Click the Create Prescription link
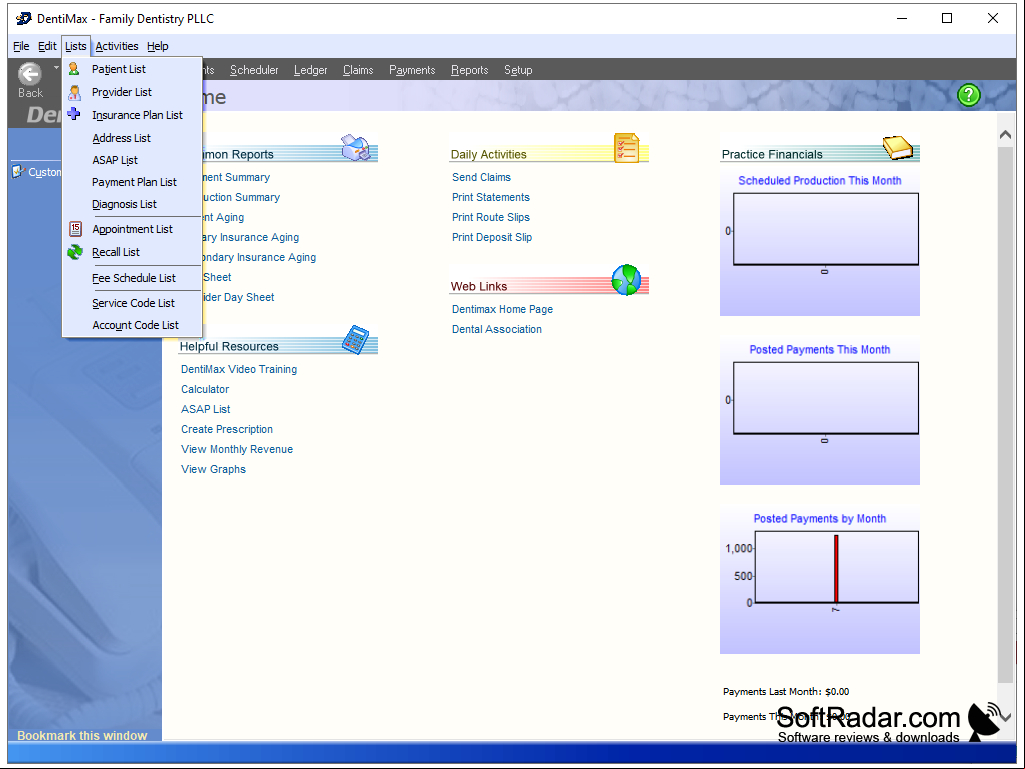Screen dimensions: 1025x769 [x=227, y=430]
